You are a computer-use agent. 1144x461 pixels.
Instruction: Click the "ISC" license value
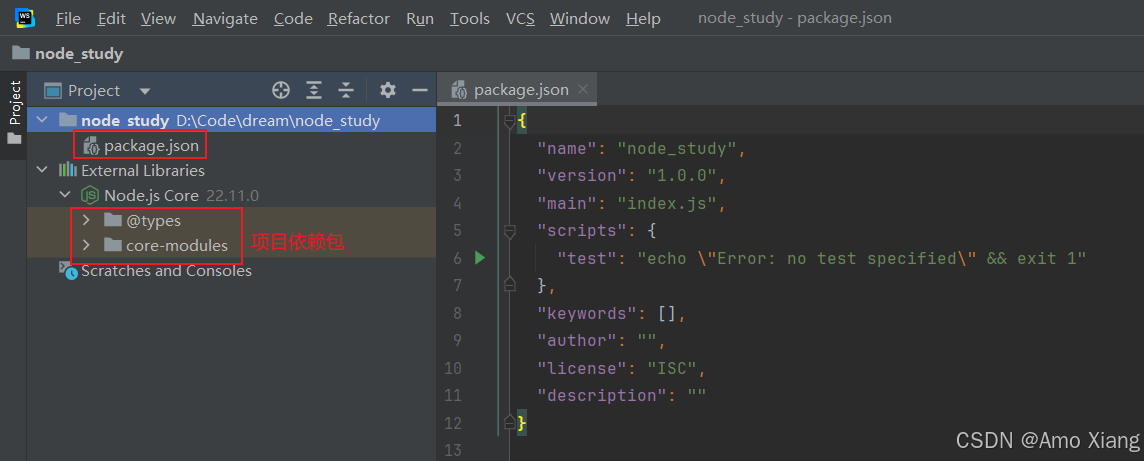672,368
